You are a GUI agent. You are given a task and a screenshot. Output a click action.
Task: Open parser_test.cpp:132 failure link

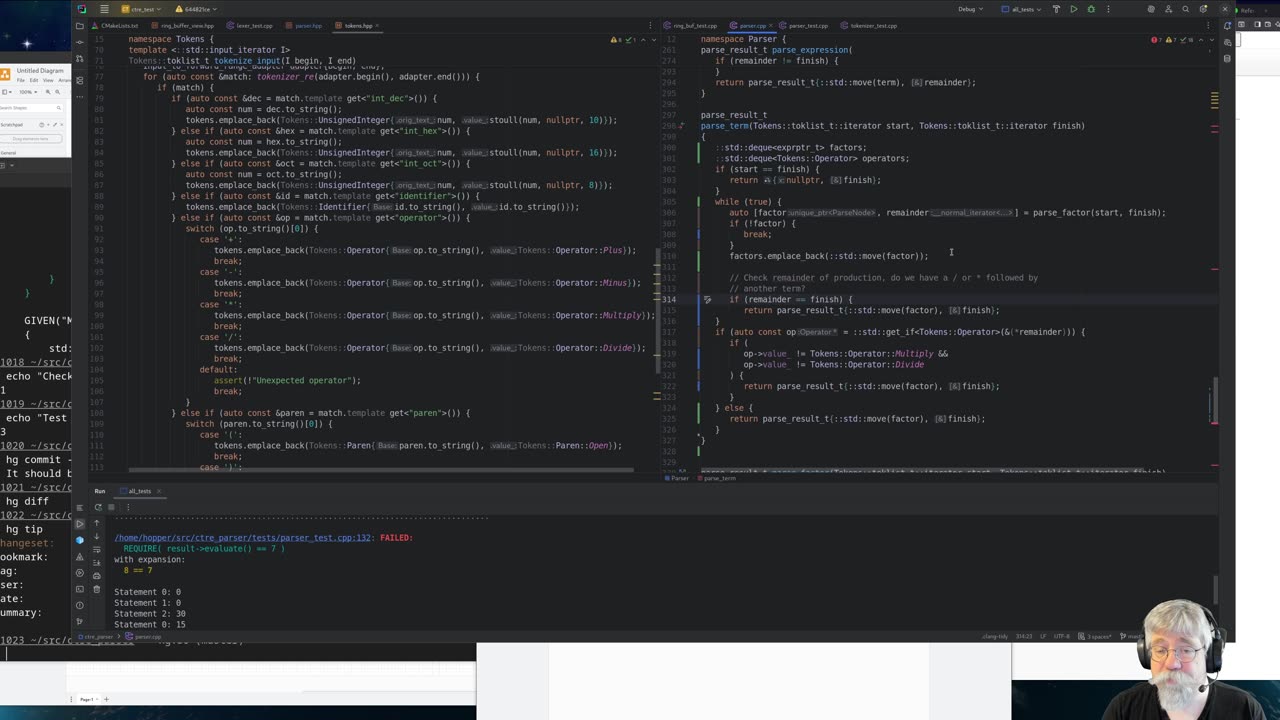click(244, 538)
